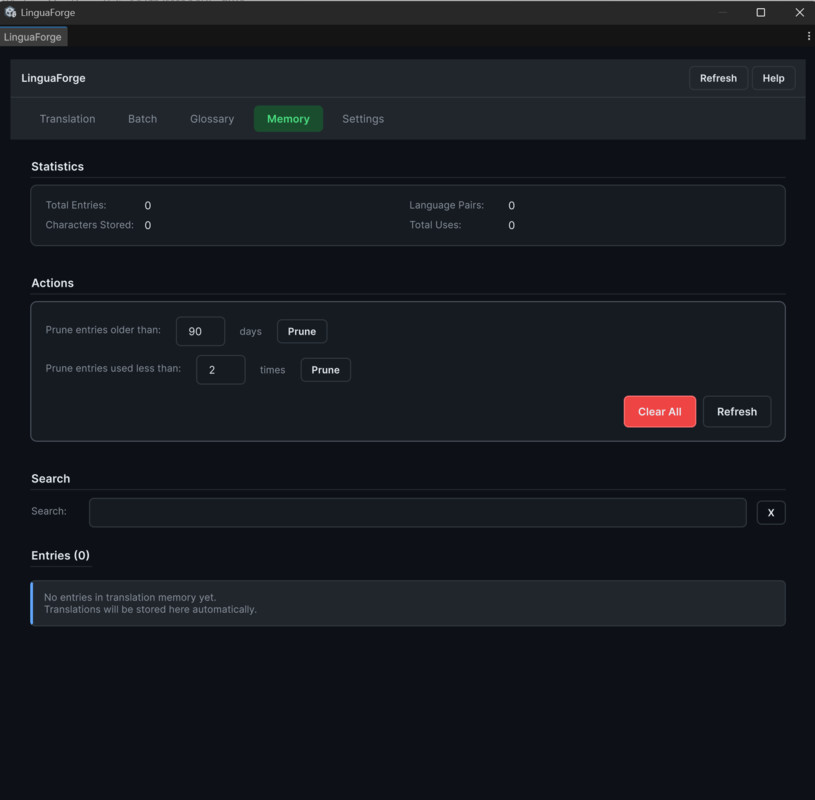
Task: Refresh statistics with the Actions Refresh button
Action: (x=737, y=411)
